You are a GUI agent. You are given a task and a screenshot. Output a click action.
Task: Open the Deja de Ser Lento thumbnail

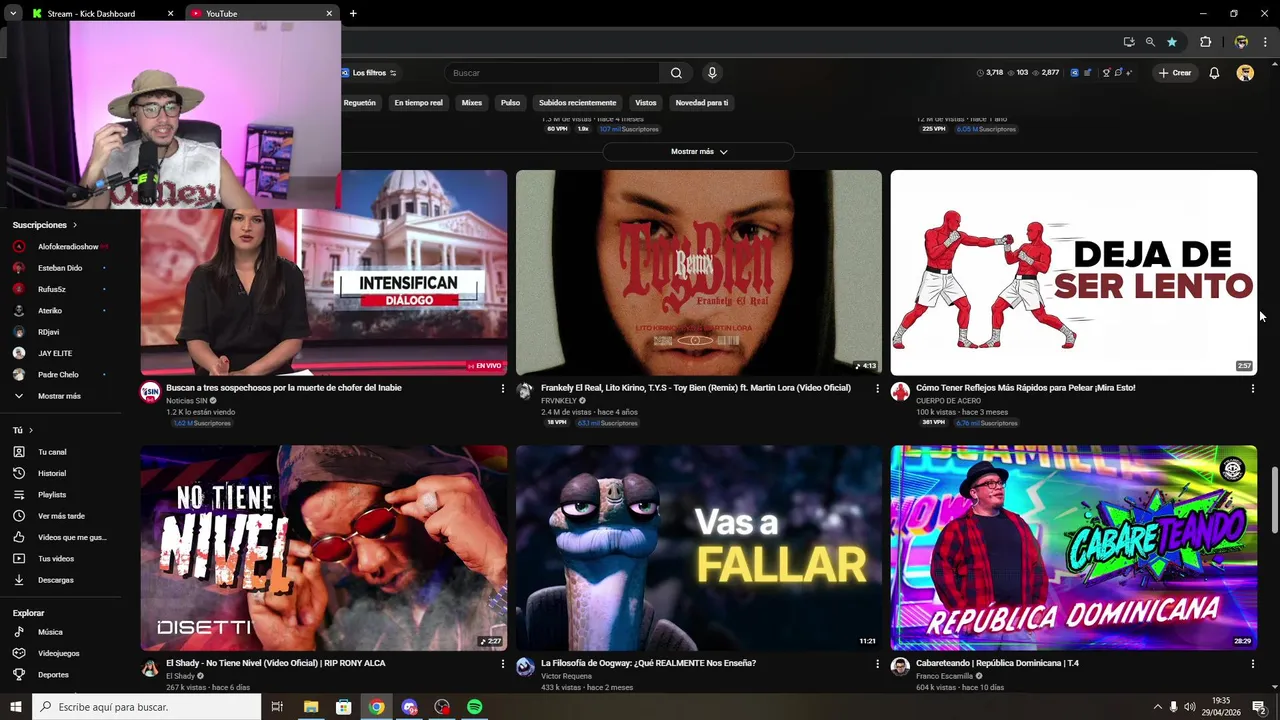[1074, 273]
